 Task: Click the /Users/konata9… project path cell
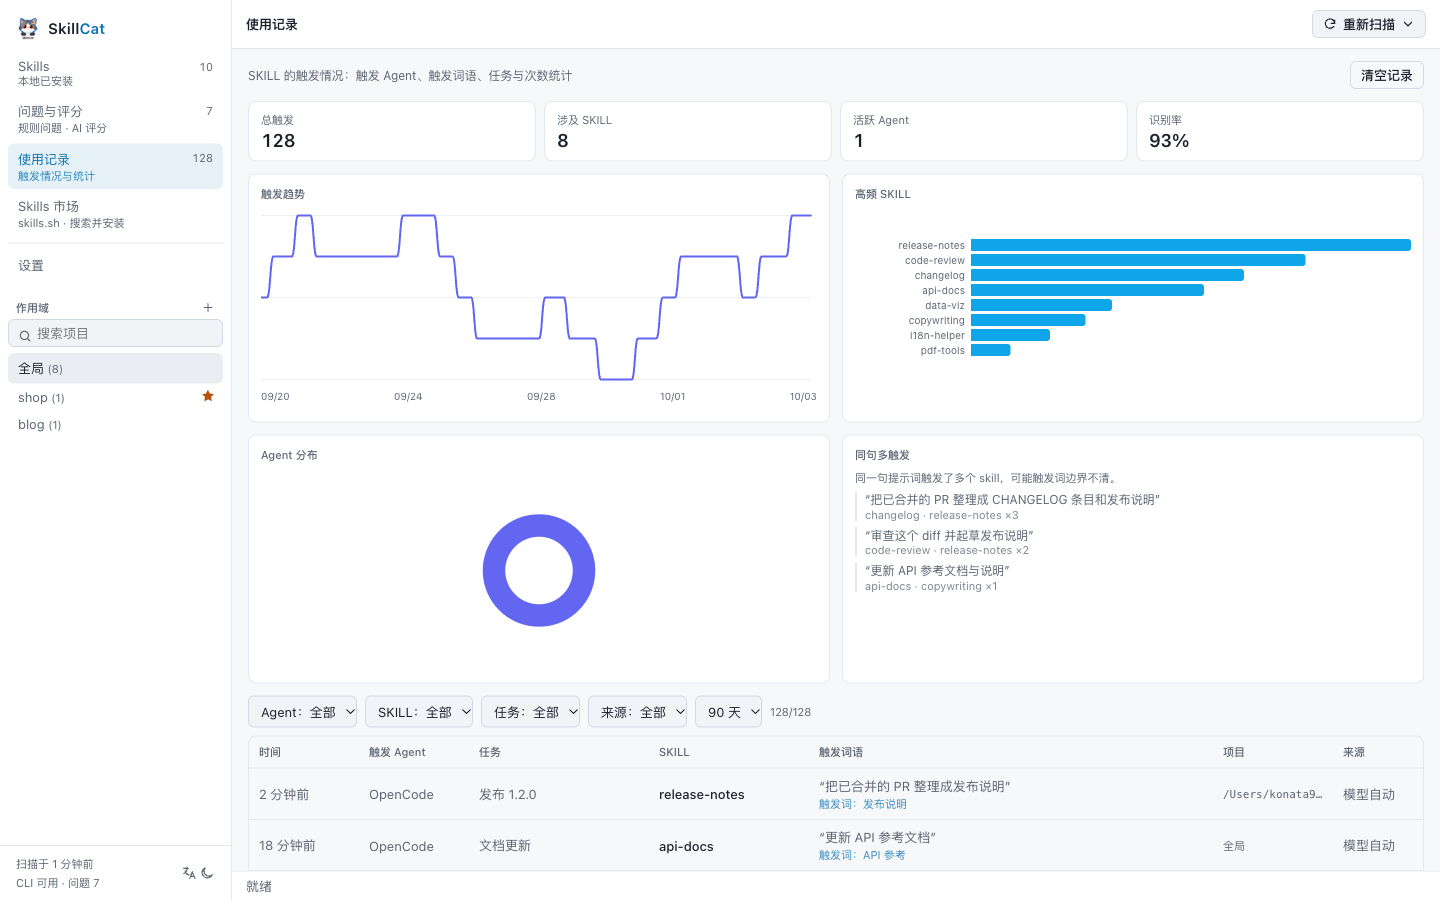pyautogui.click(x=1272, y=795)
